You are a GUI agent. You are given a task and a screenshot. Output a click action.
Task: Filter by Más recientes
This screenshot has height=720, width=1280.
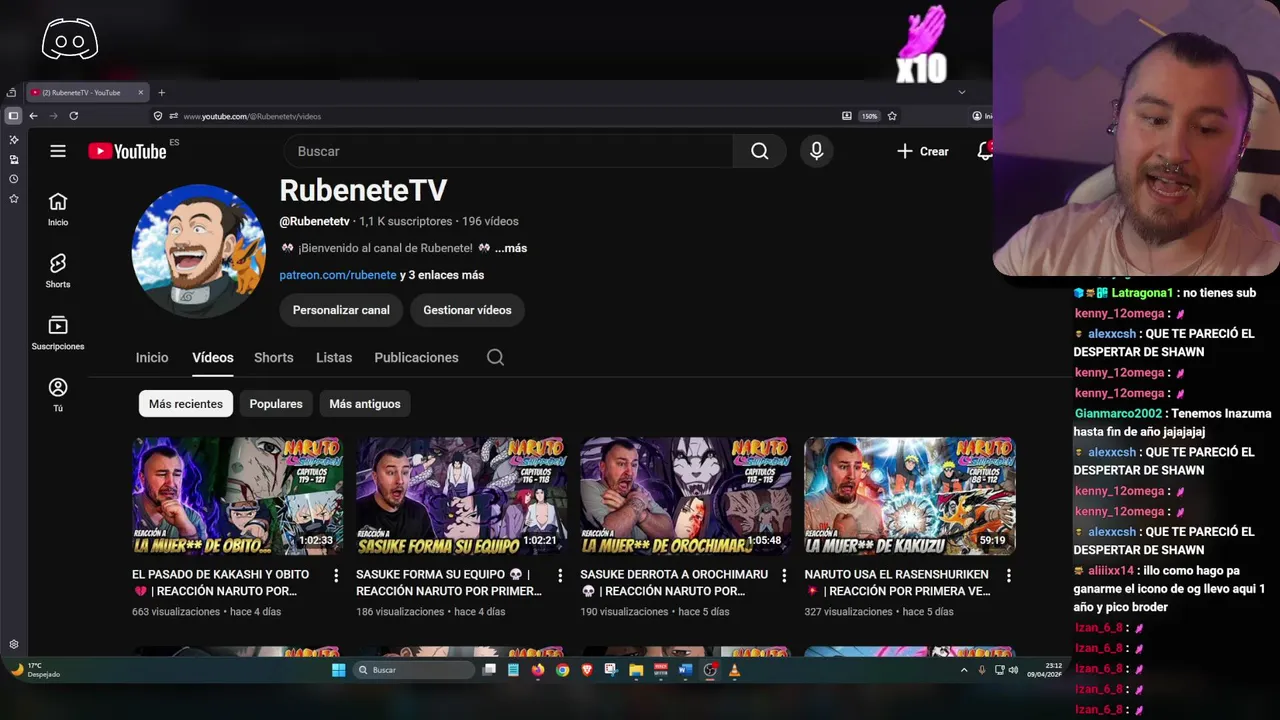(186, 404)
